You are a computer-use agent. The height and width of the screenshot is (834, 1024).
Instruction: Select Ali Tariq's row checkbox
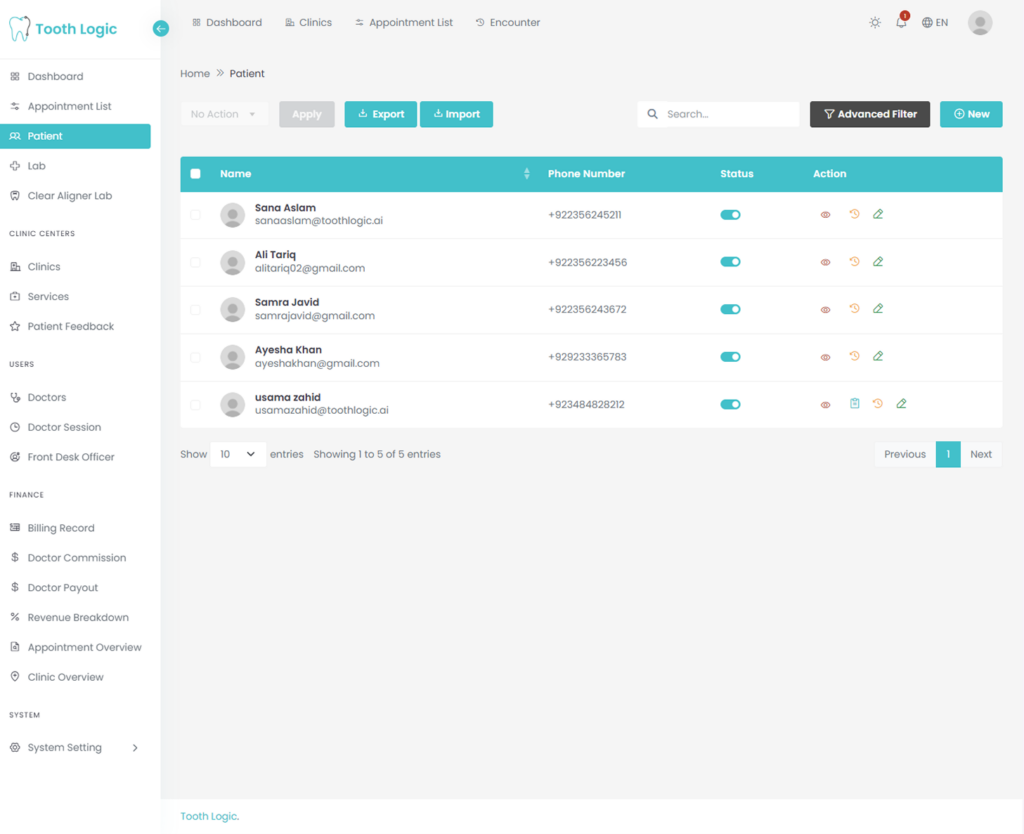(x=195, y=263)
